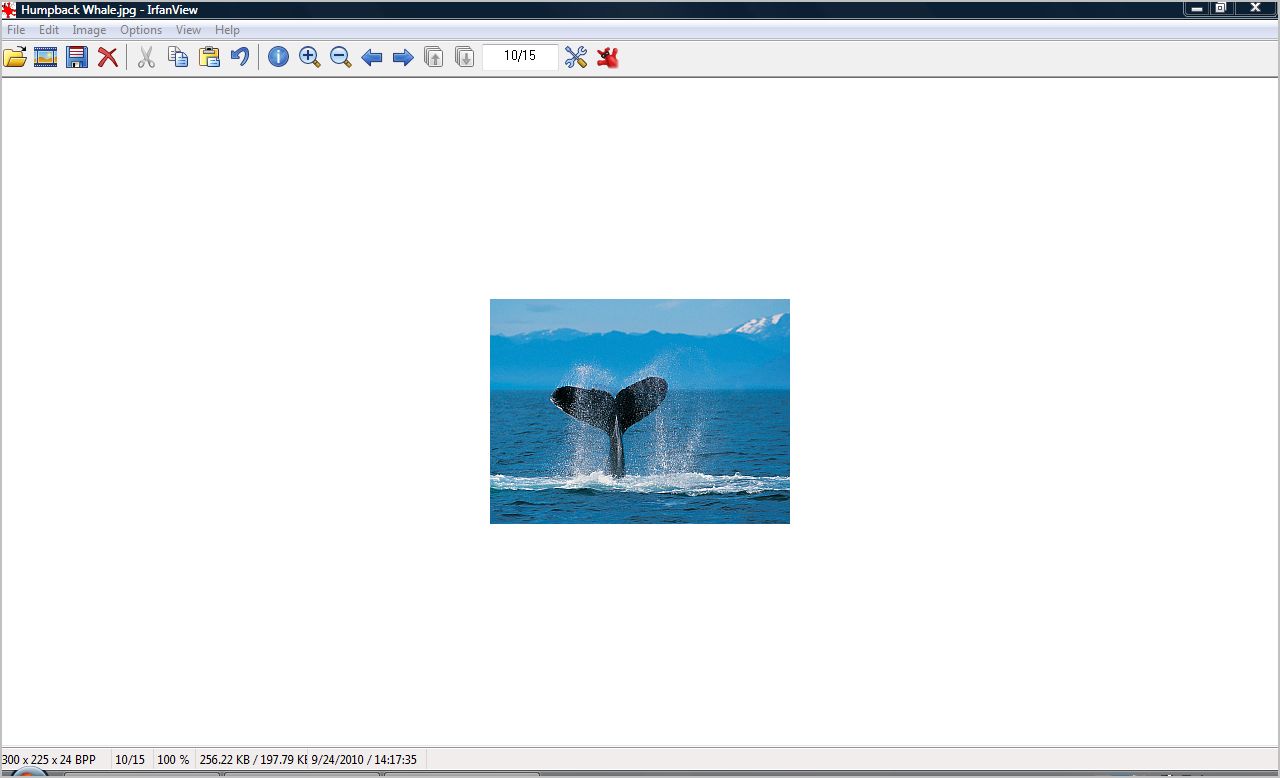Click the Open file folder icon

tap(15, 57)
